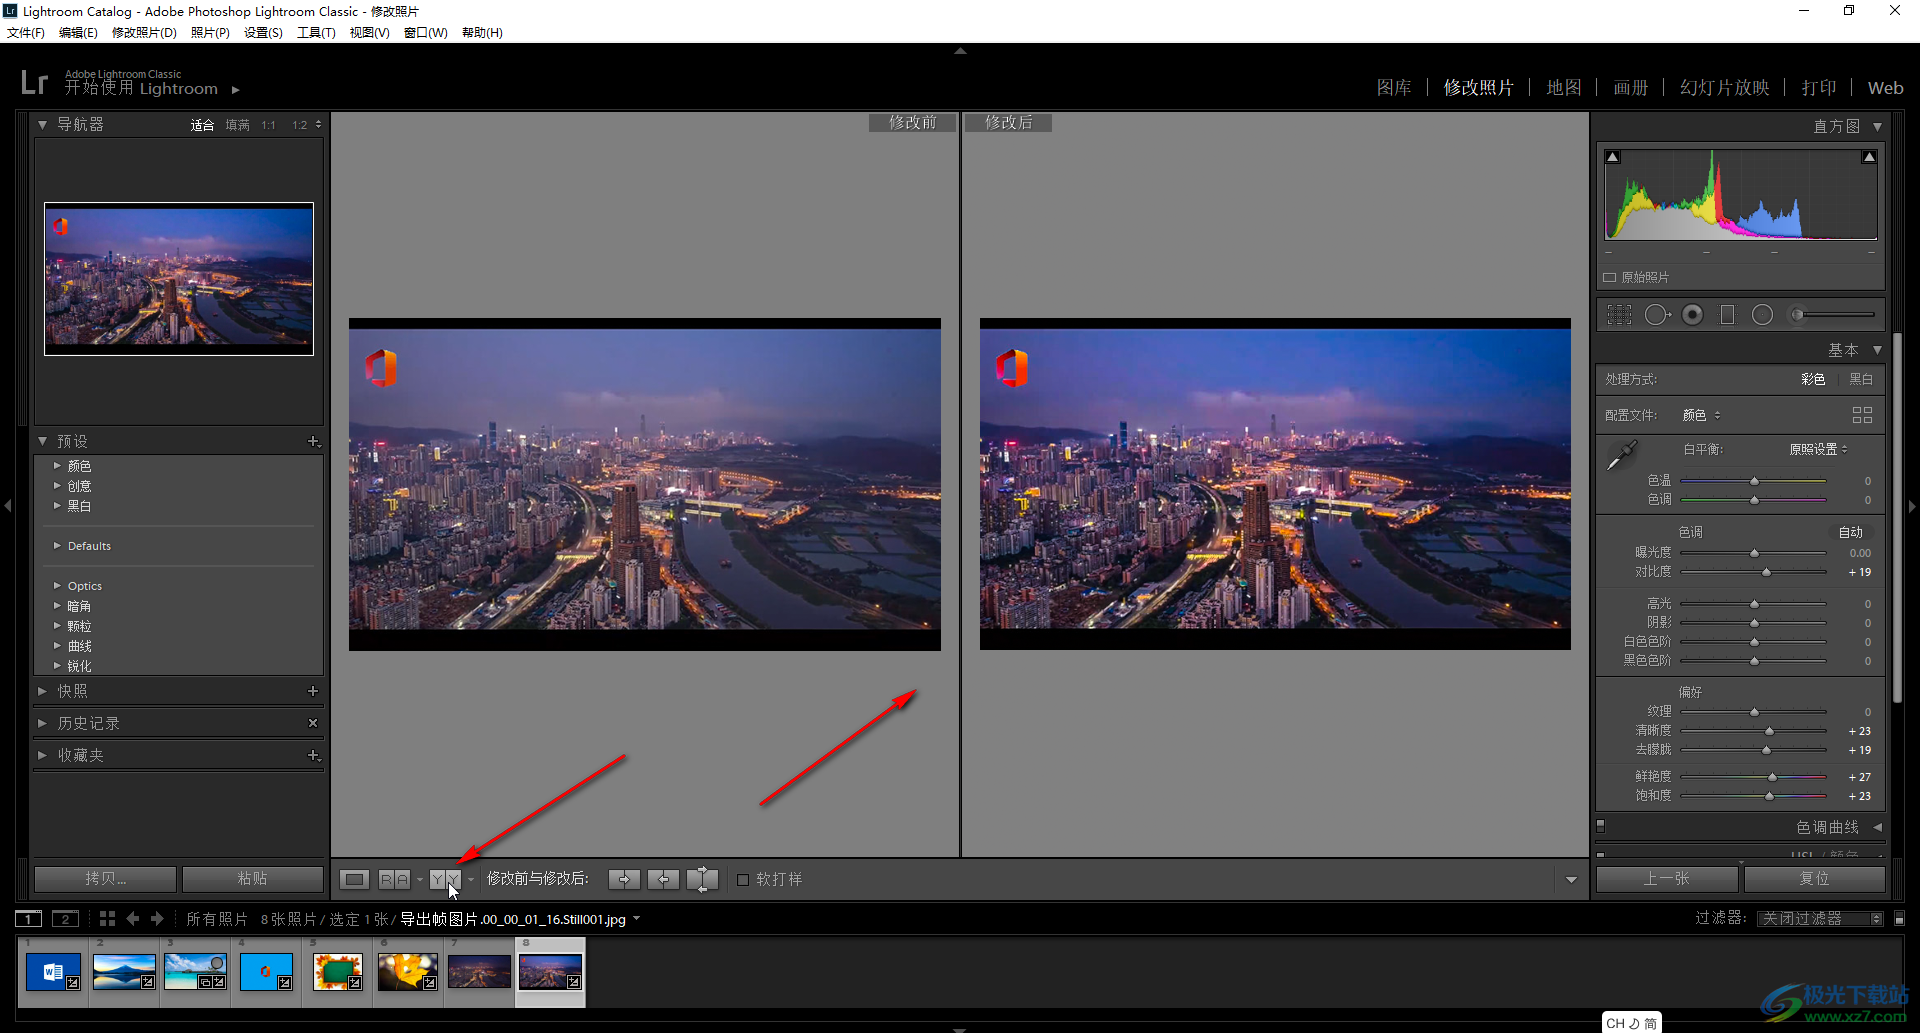1920x1033 pixels.
Task: Open the profile browser grid icon
Action: tap(1862, 415)
